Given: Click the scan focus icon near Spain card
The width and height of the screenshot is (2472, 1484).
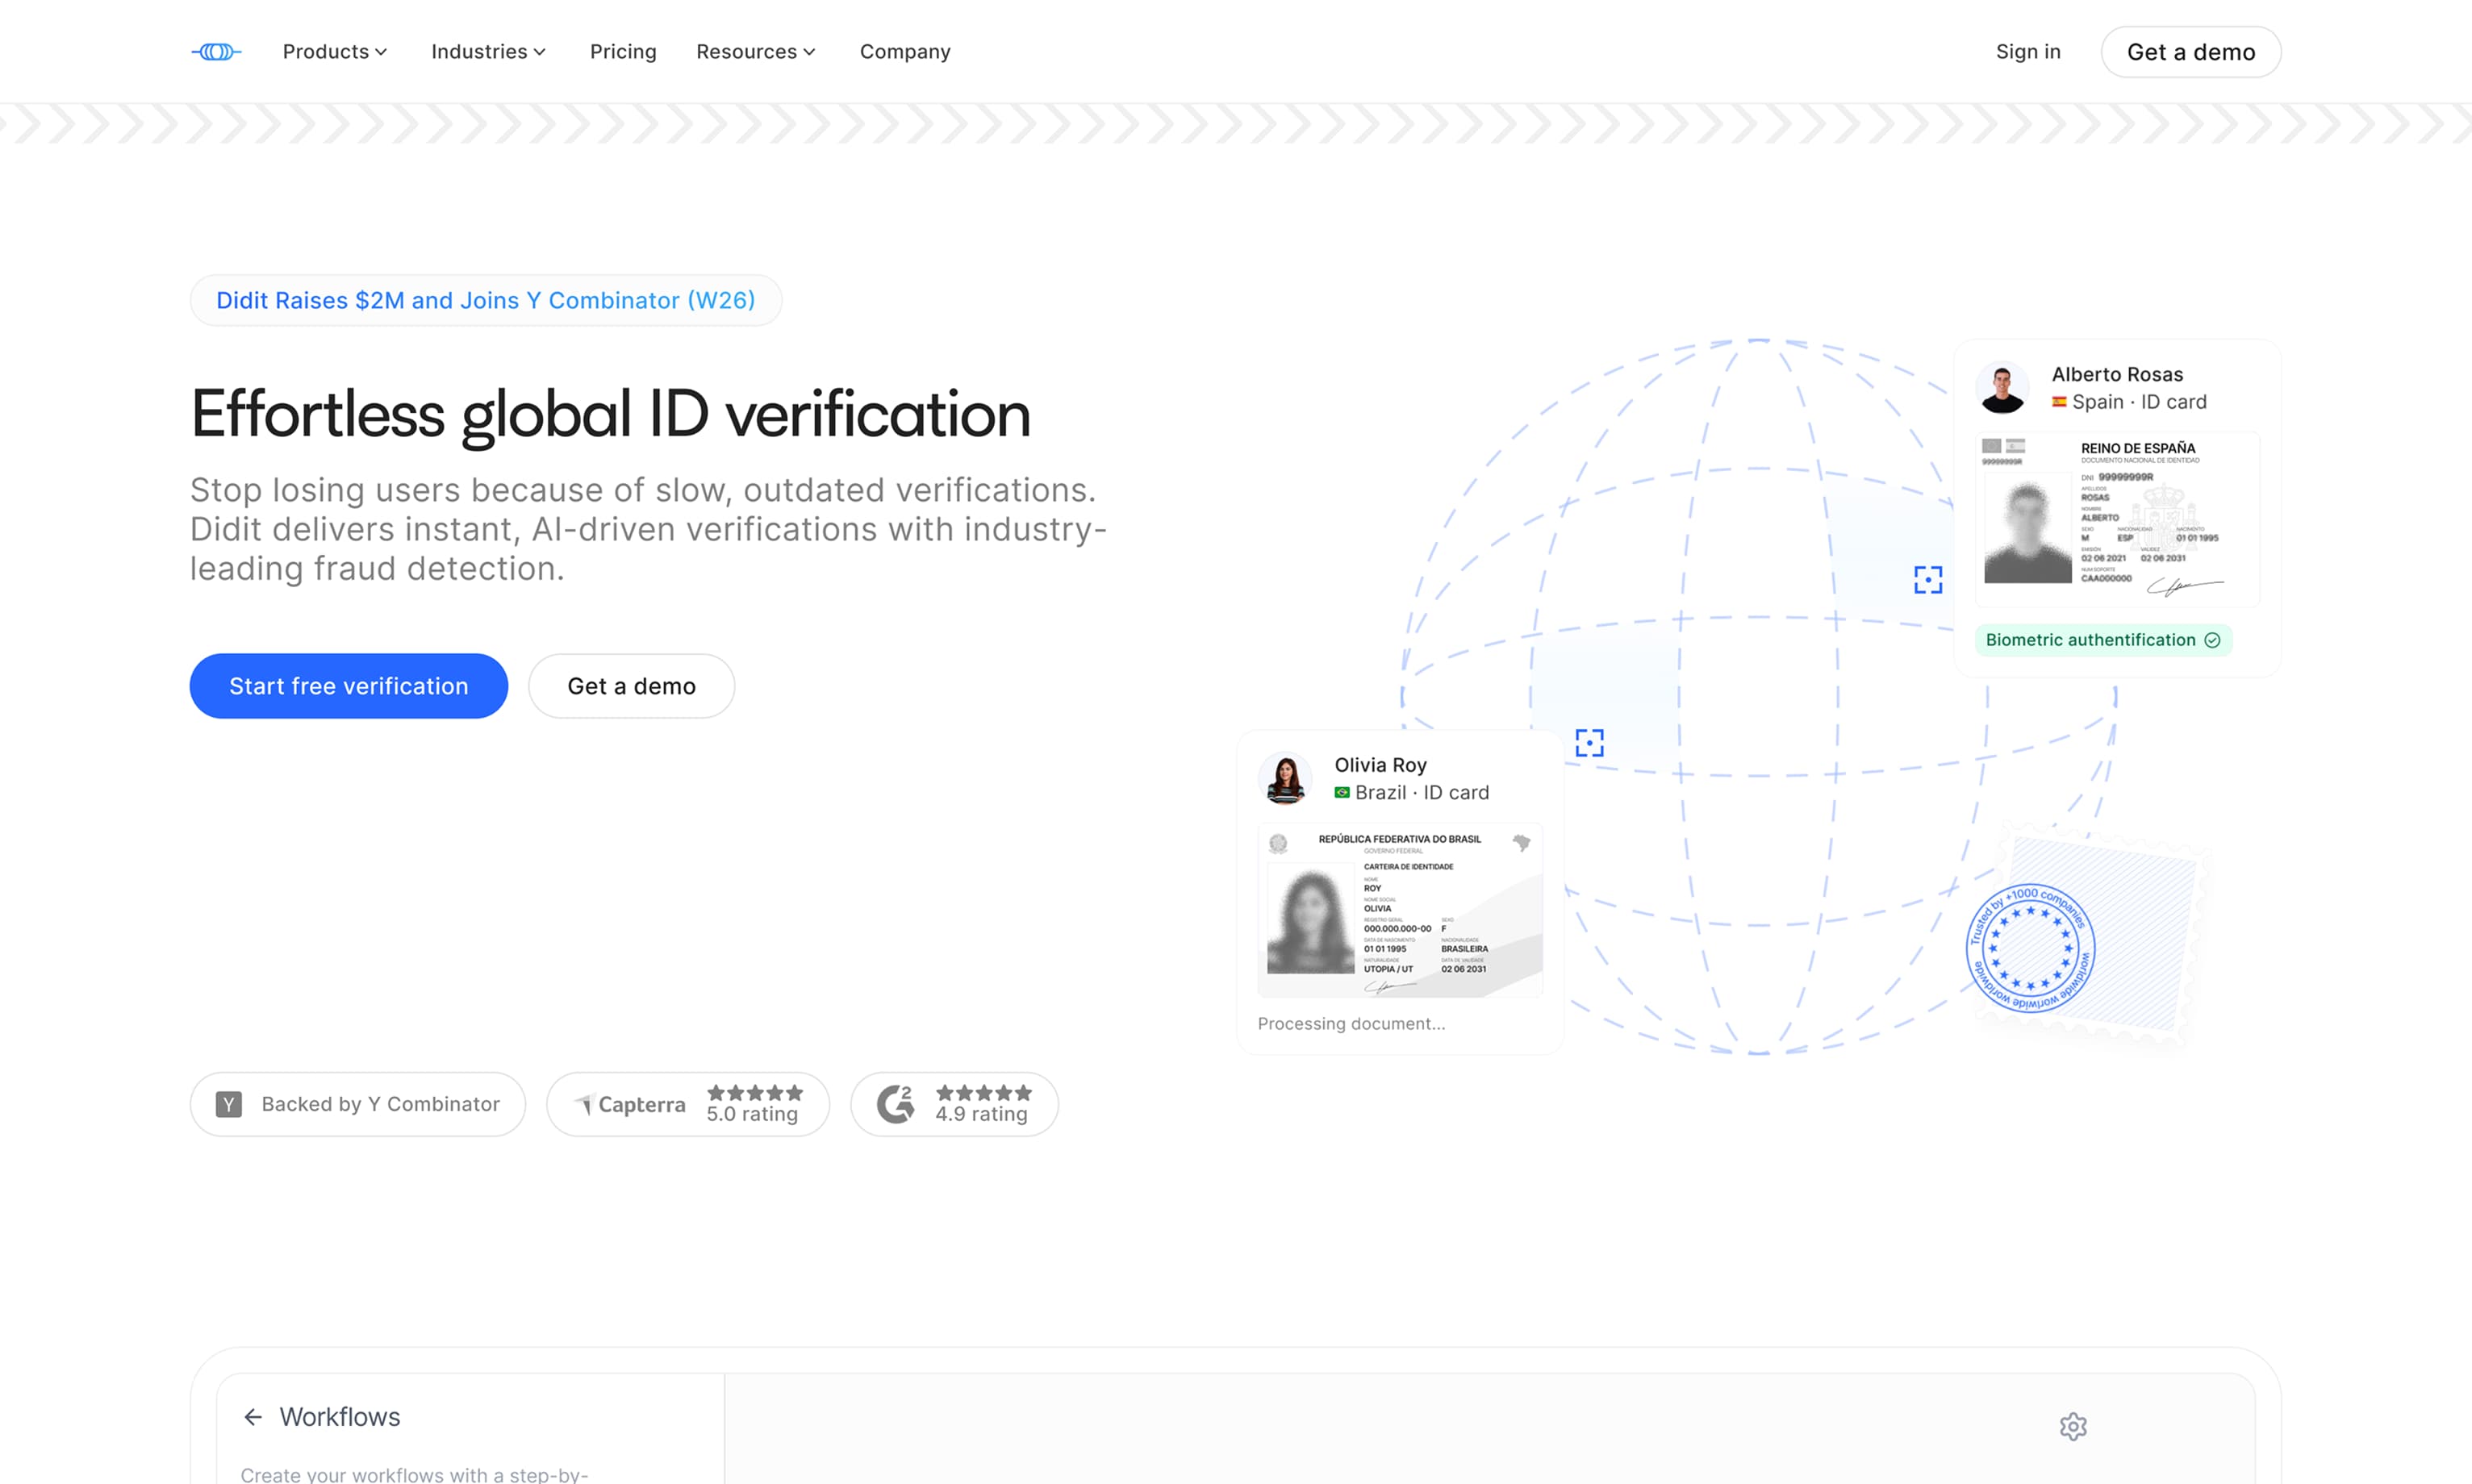Looking at the screenshot, I should (x=1928, y=580).
